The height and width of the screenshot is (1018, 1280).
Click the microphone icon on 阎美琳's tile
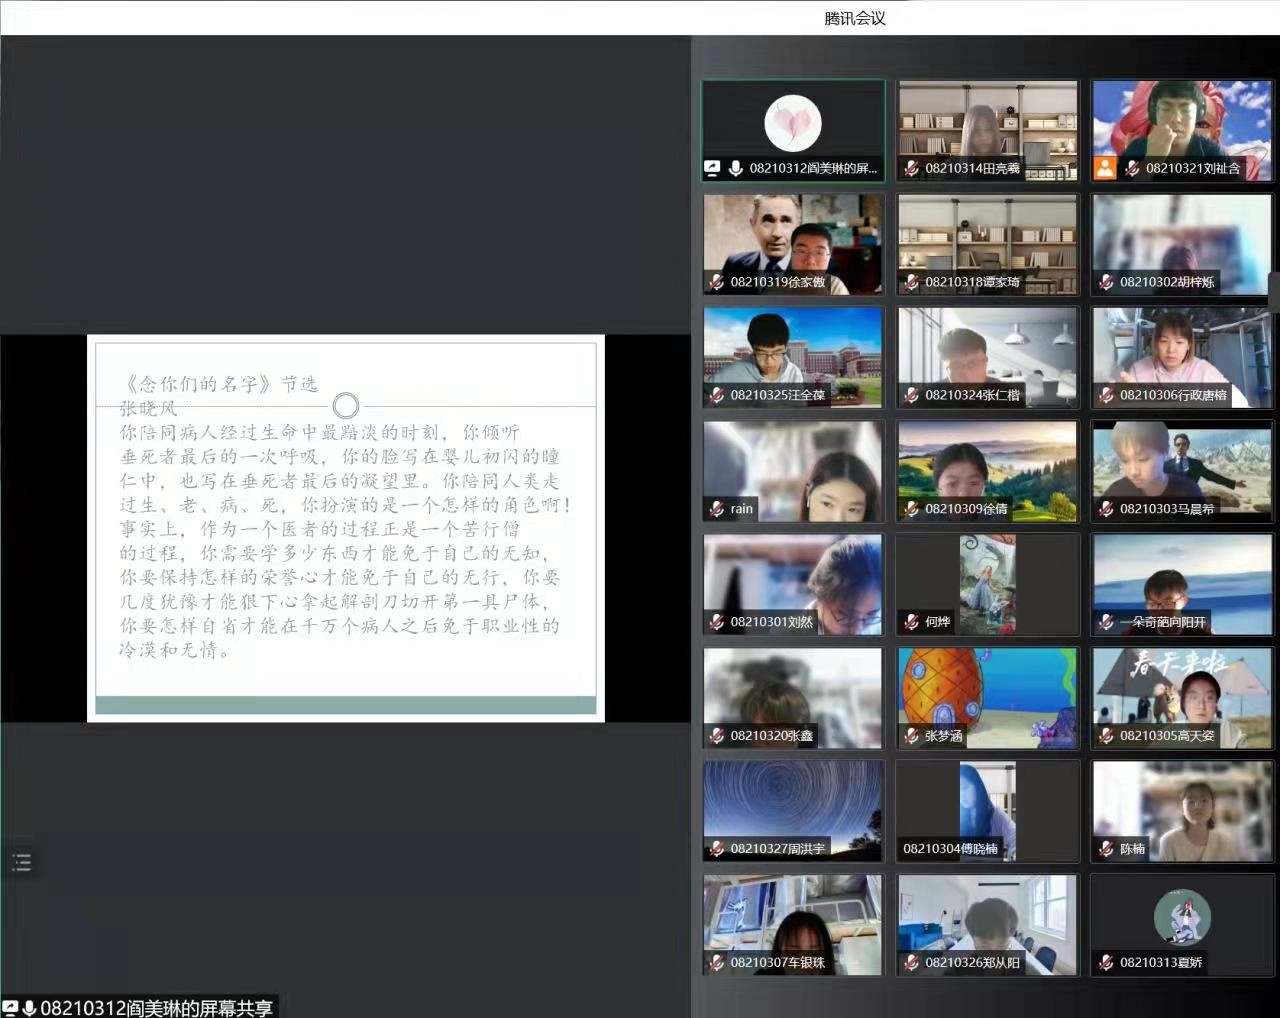(x=735, y=168)
